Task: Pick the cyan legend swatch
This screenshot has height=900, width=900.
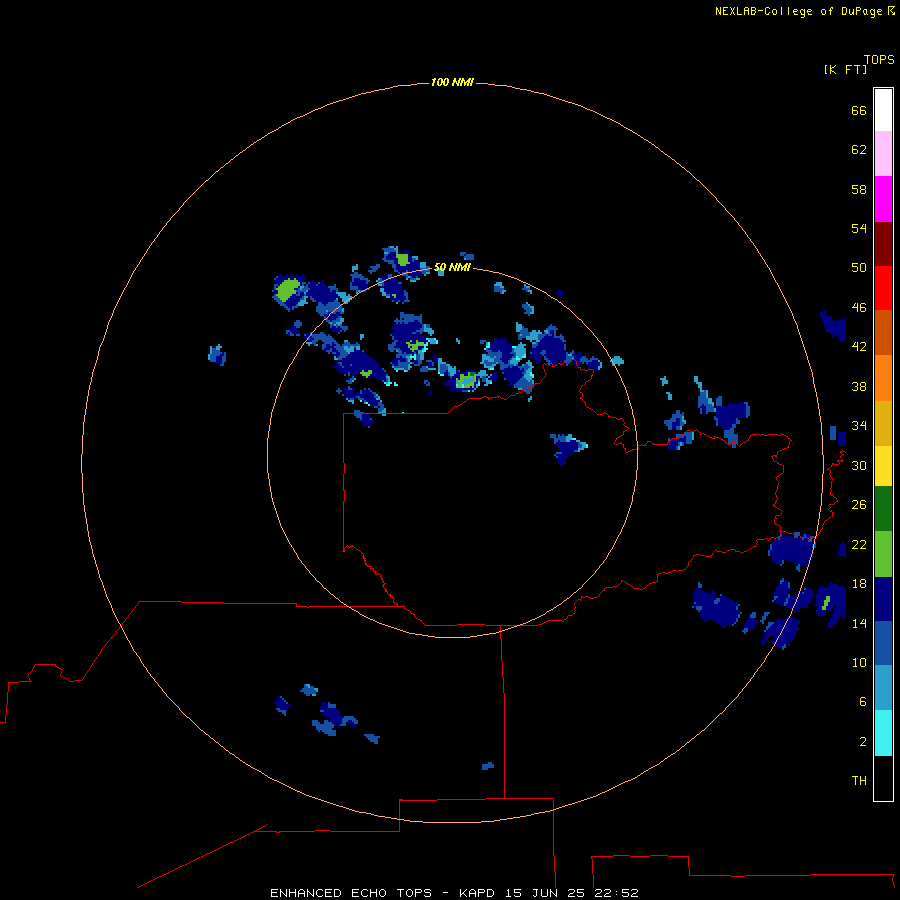Action: tap(883, 733)
